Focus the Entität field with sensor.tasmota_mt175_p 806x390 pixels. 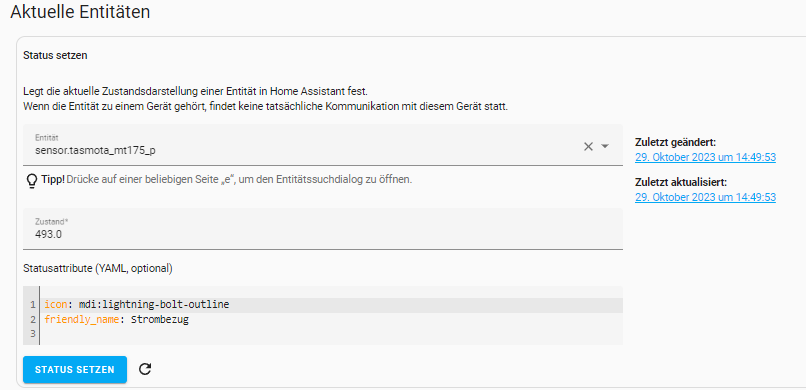coord(323,145)
